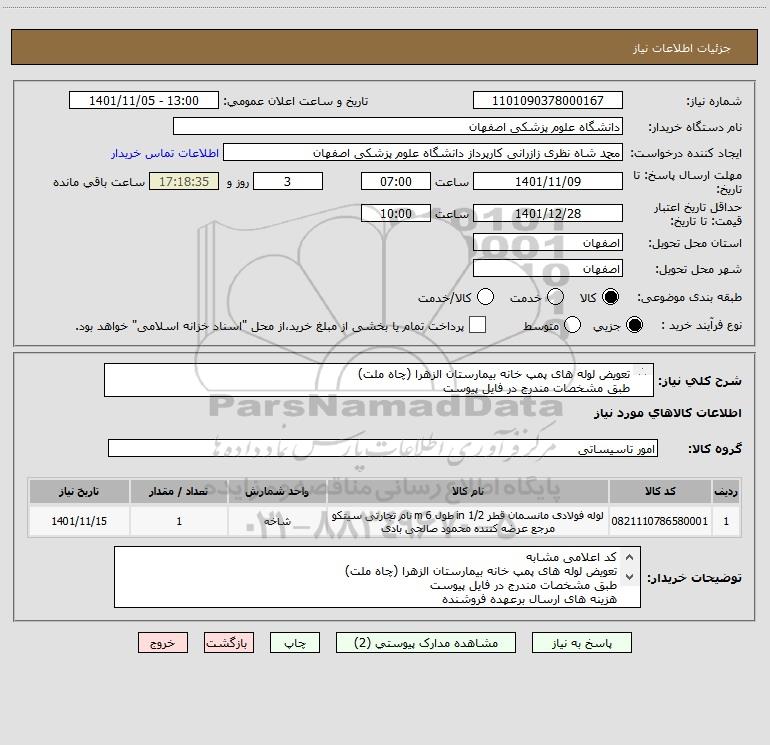Click the چاپ print button
770x745 pixels.
tap(295, 643)
